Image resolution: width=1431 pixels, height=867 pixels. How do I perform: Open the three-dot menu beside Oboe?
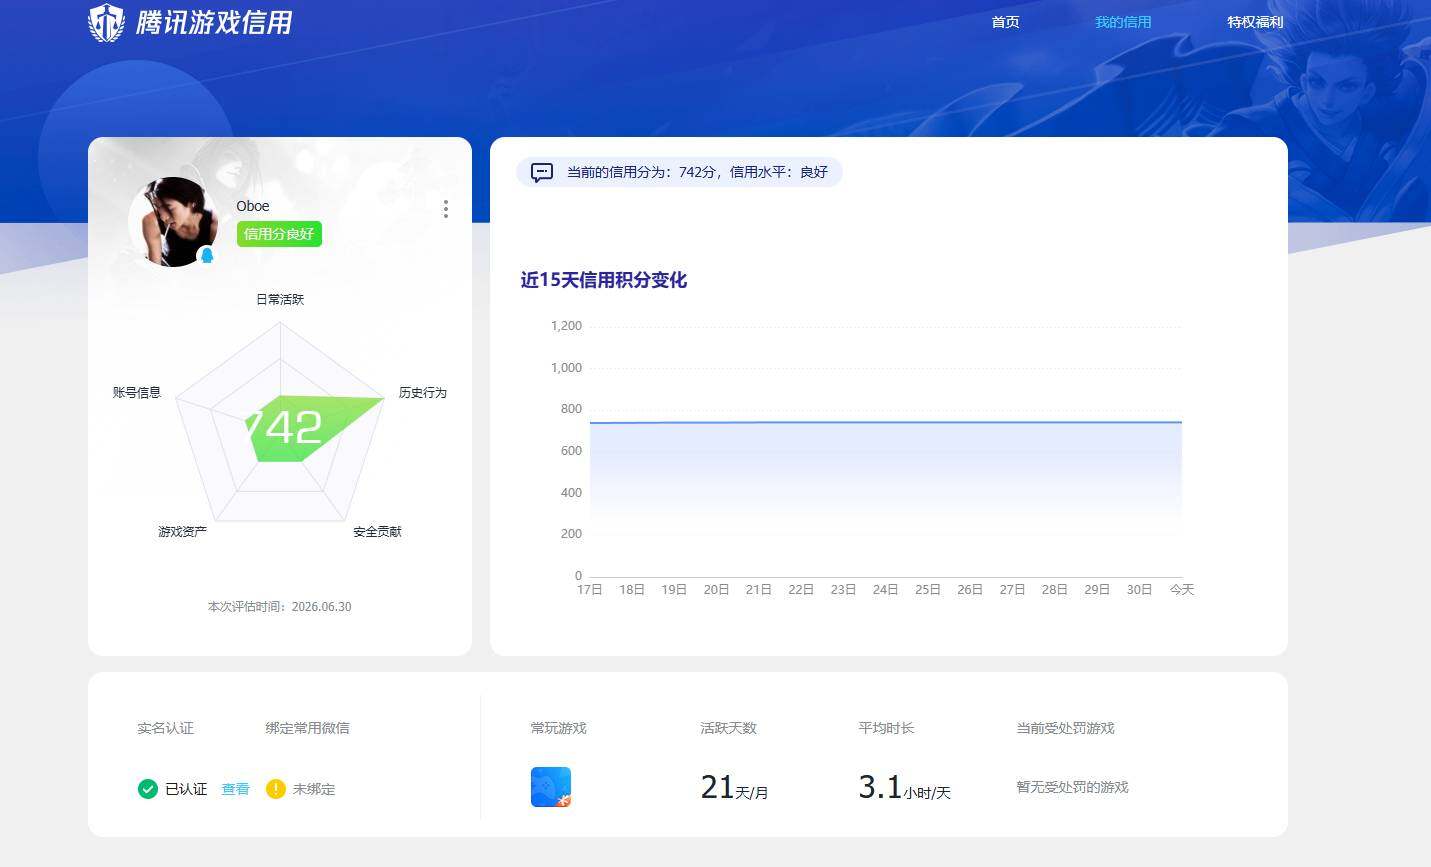[x=445, y=209]
